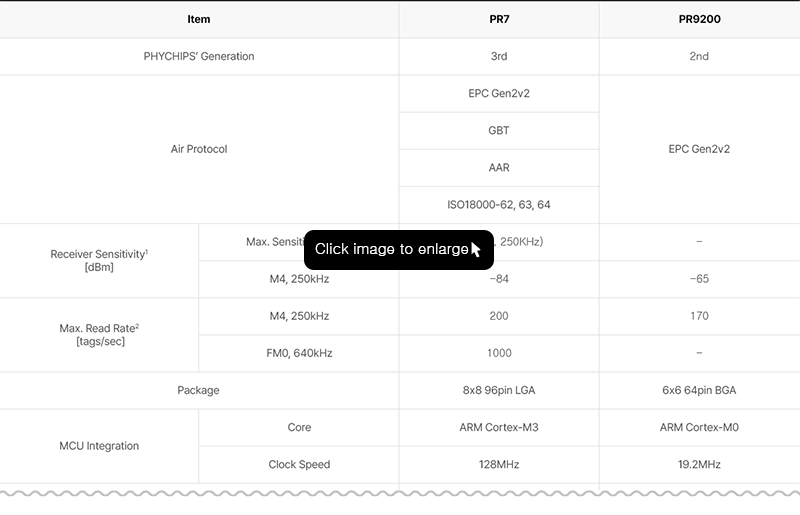Click the -65 sensitivity value

click(699, 279)
